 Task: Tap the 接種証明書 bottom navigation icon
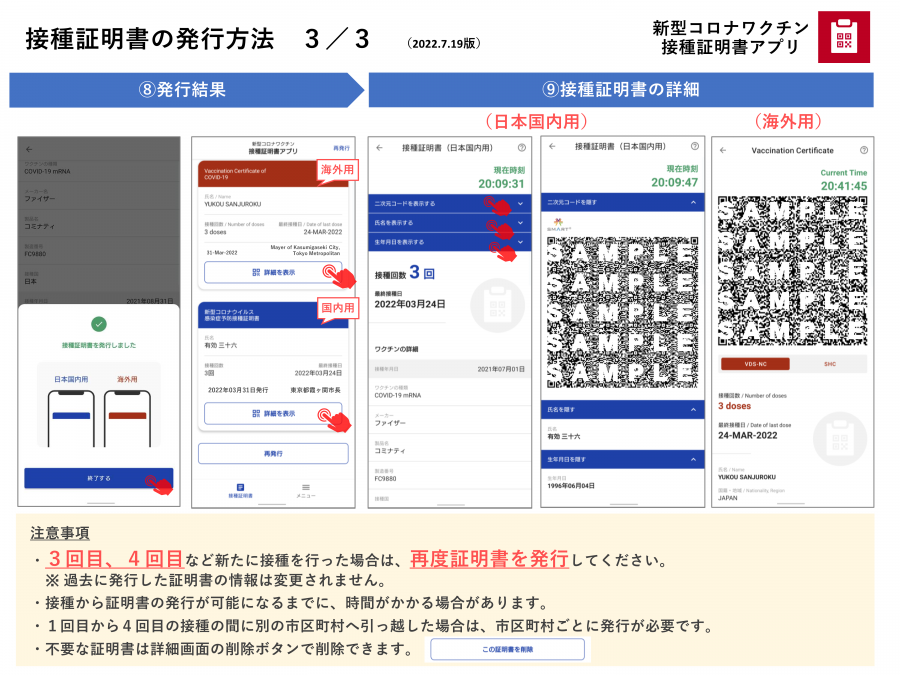(240, 487)
